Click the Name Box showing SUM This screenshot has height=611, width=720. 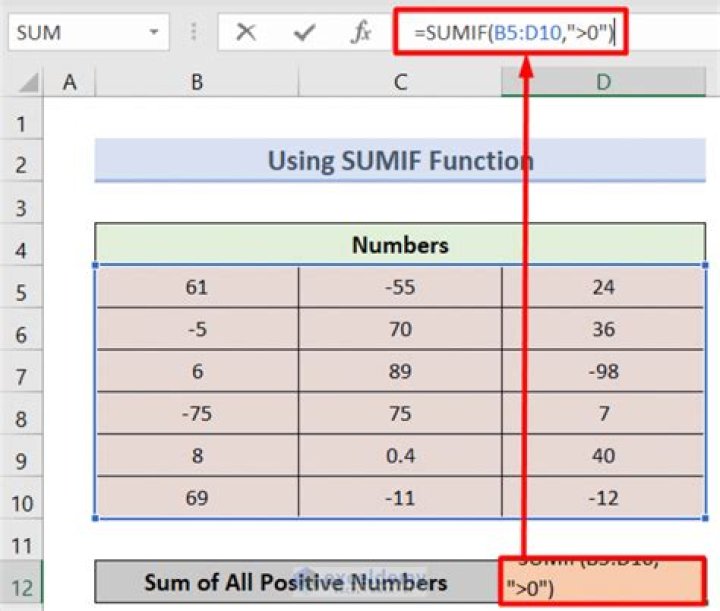pos(70,33)
